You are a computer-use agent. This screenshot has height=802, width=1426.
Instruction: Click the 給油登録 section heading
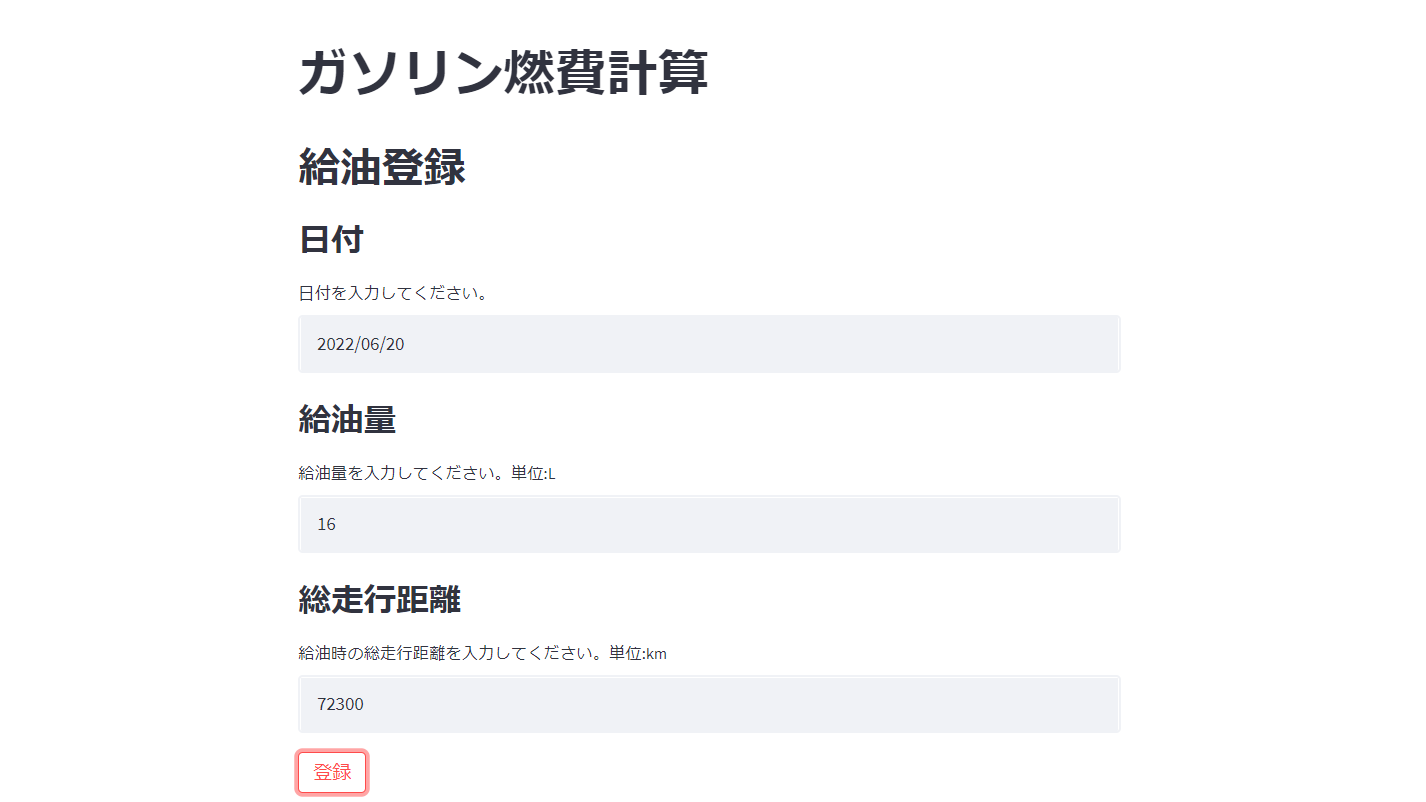381,168
